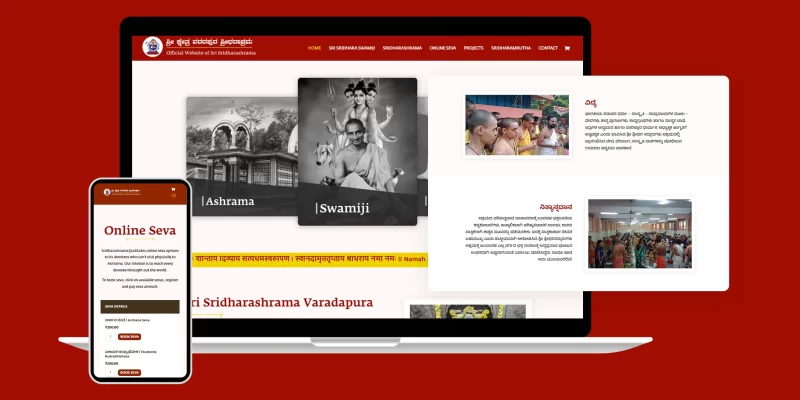Go to ONLINE SEVA in the navbar
This screenshot has height=400, width=800.
point(442,48)
